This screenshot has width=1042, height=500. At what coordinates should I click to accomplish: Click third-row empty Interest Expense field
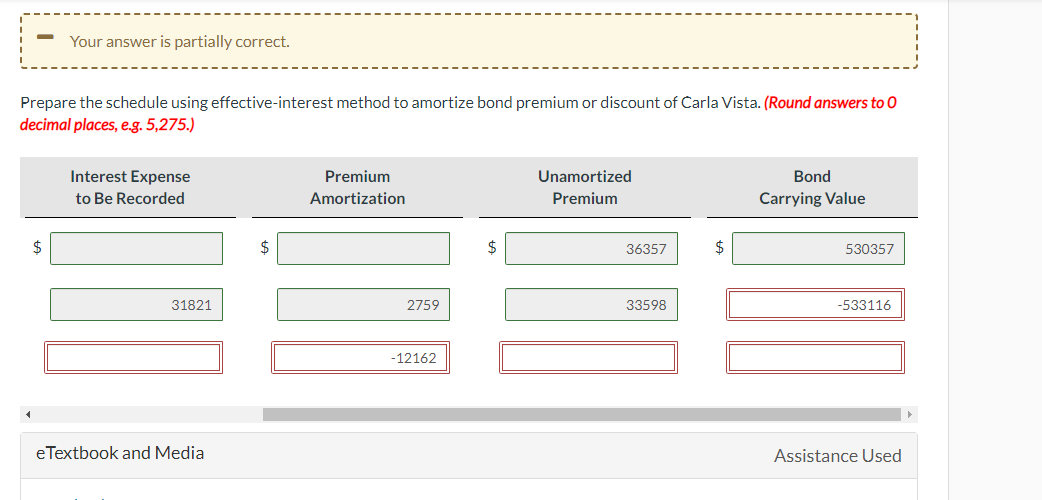[133, 357]
